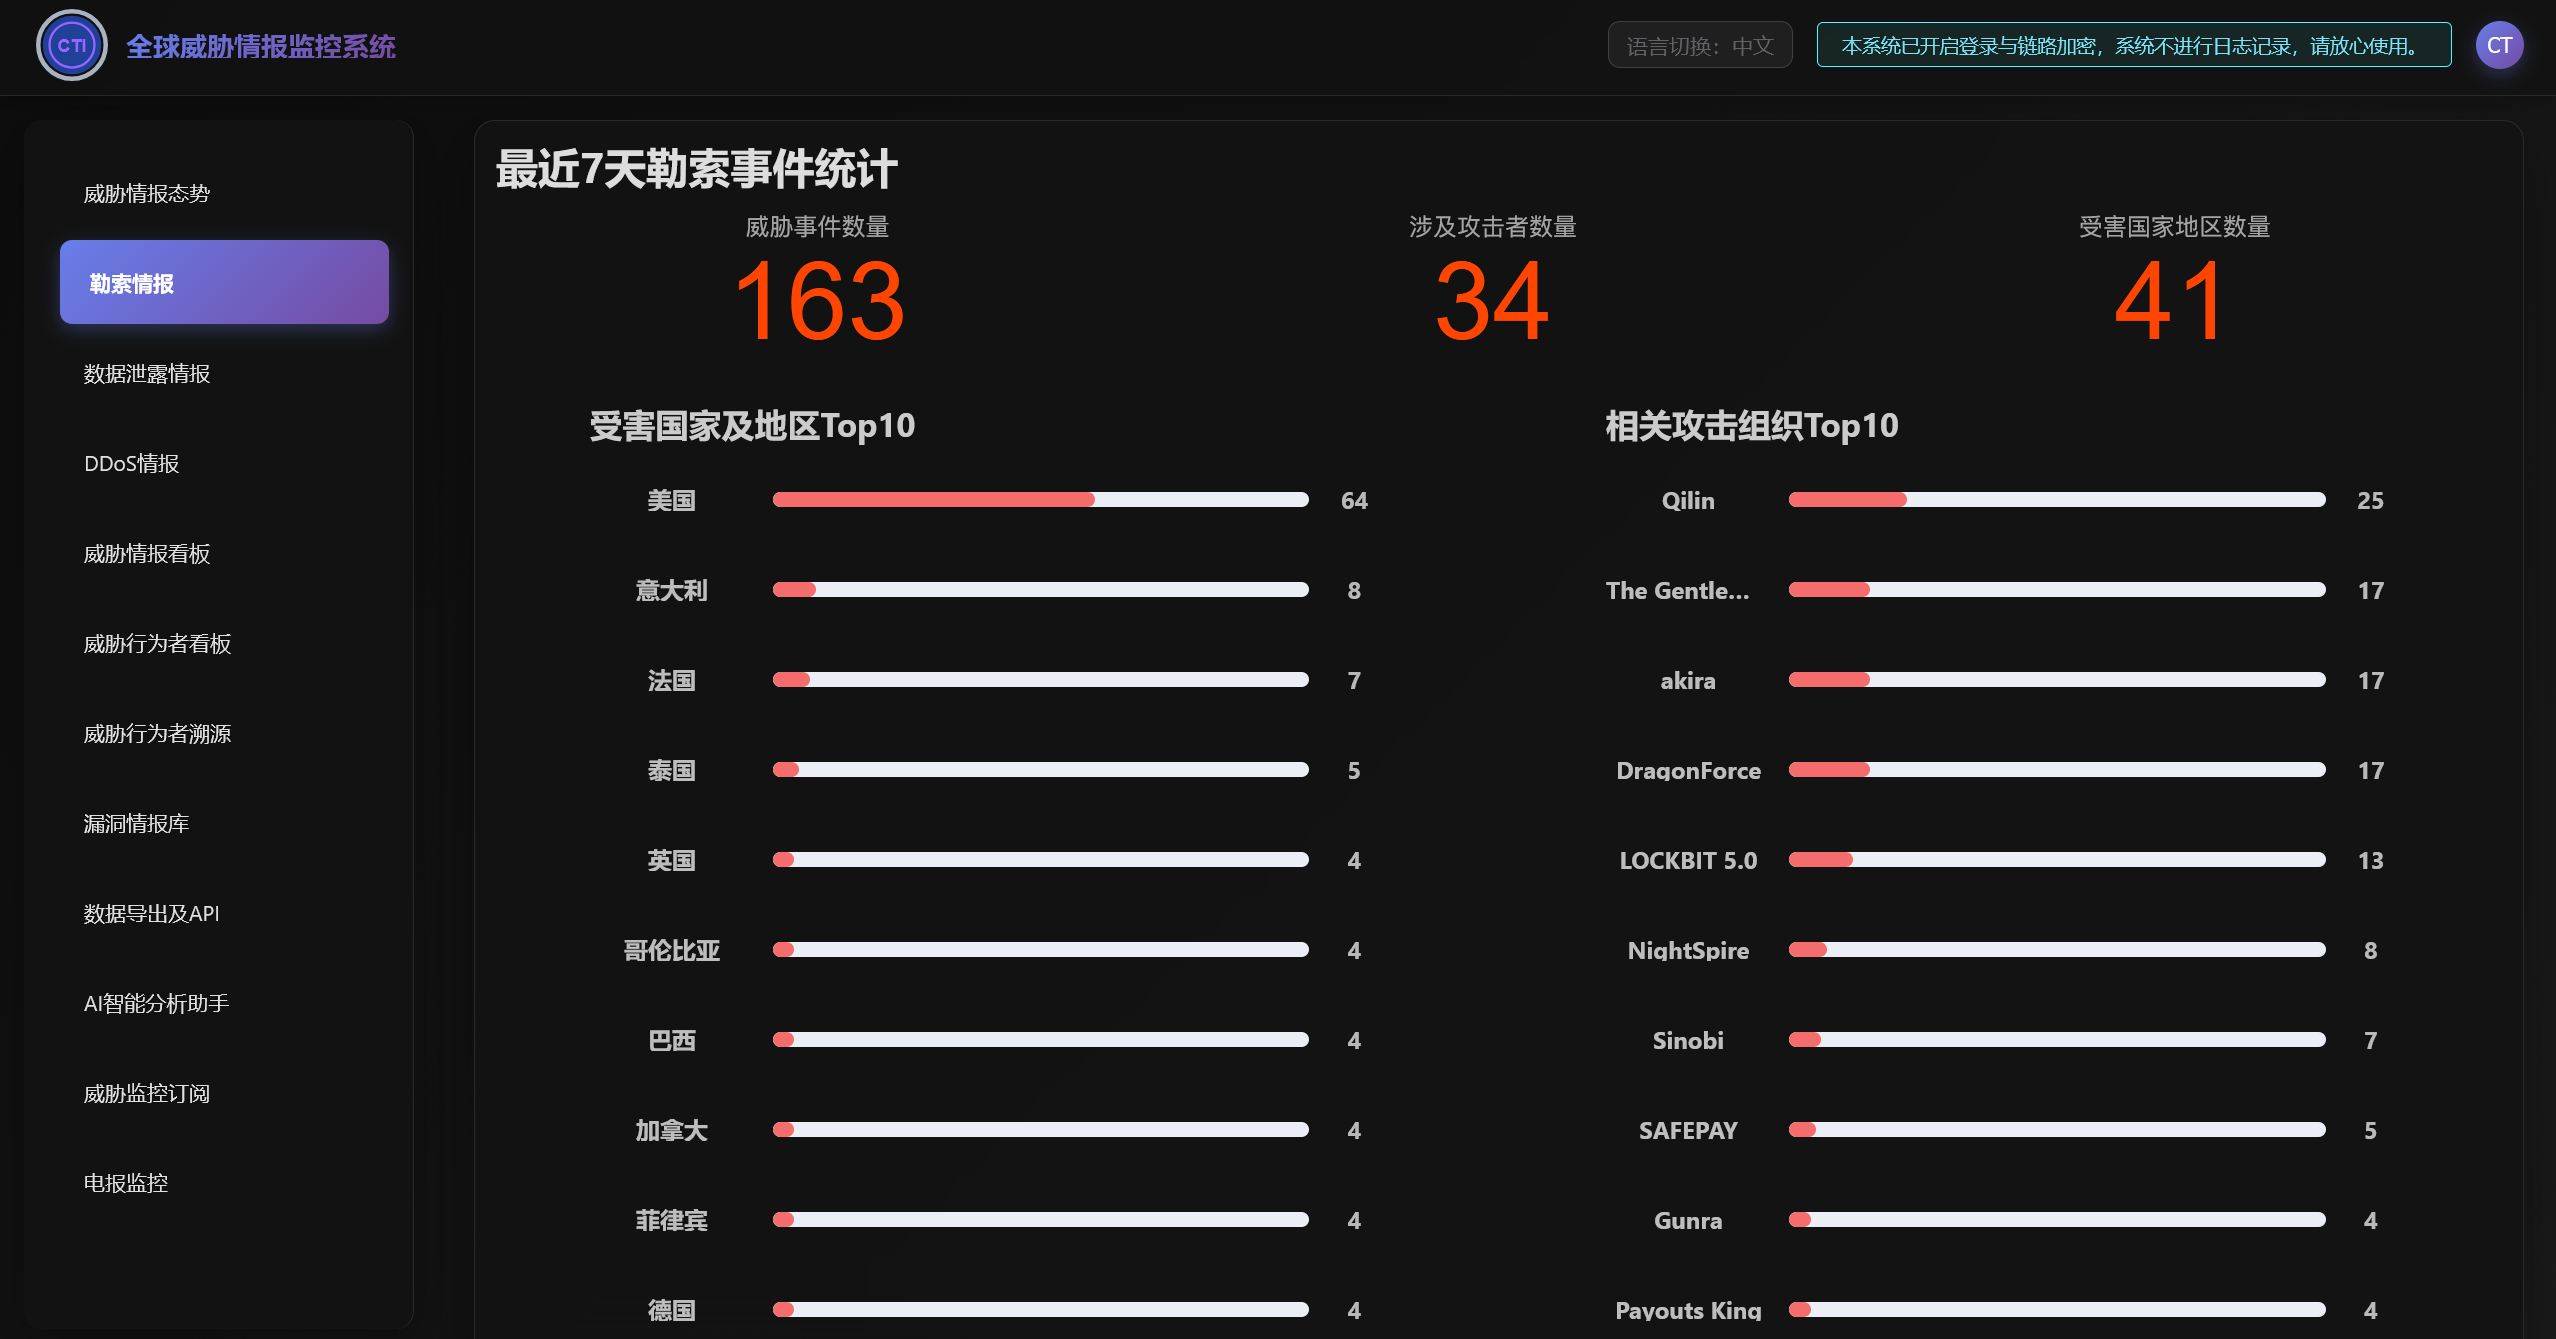Open 电报监控 telegram monitoring

point(125,1182)
